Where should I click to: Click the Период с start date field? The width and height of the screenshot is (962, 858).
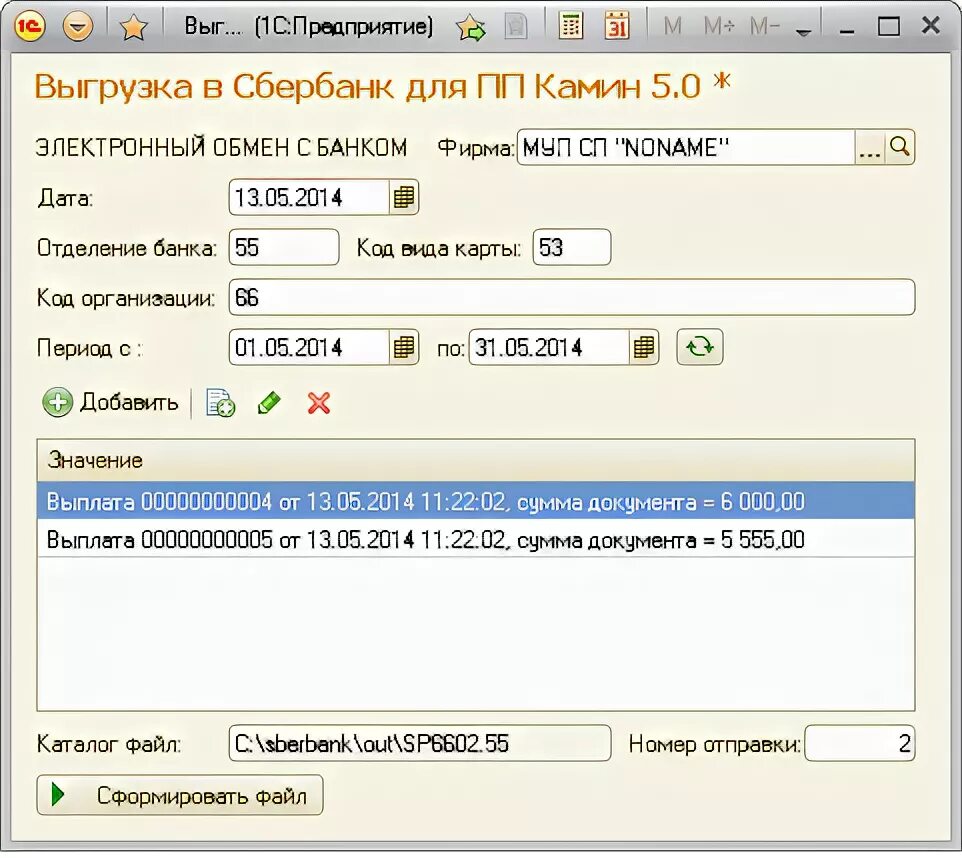(x=309, y=347)
